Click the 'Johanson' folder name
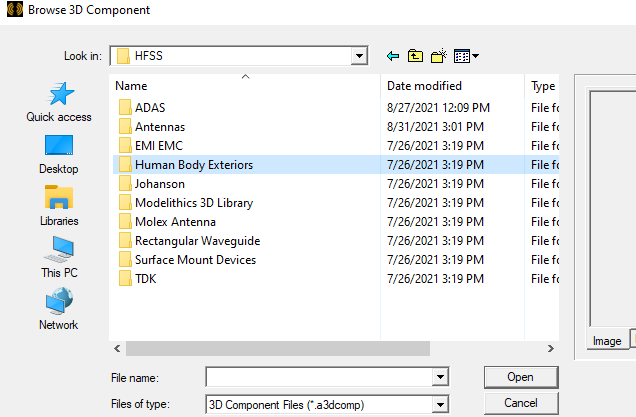Screen dimensions: 636x417 click(x=160, y=184)
